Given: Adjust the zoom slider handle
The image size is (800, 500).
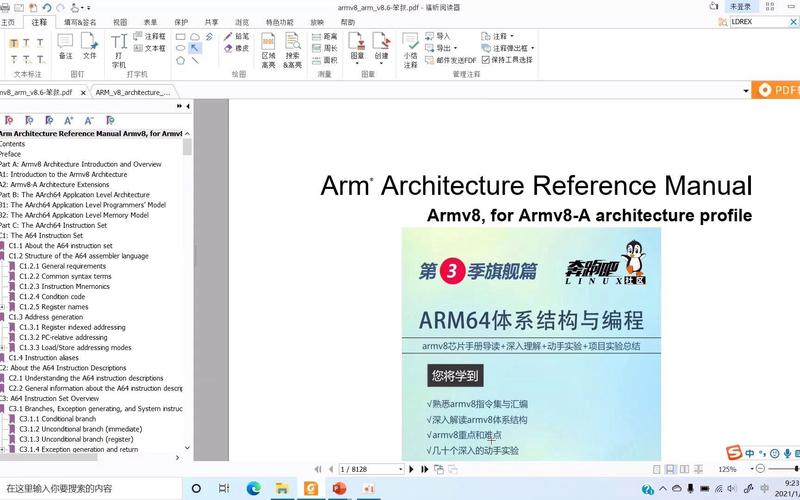Looking at the screenshot, I should click(797, 468).
